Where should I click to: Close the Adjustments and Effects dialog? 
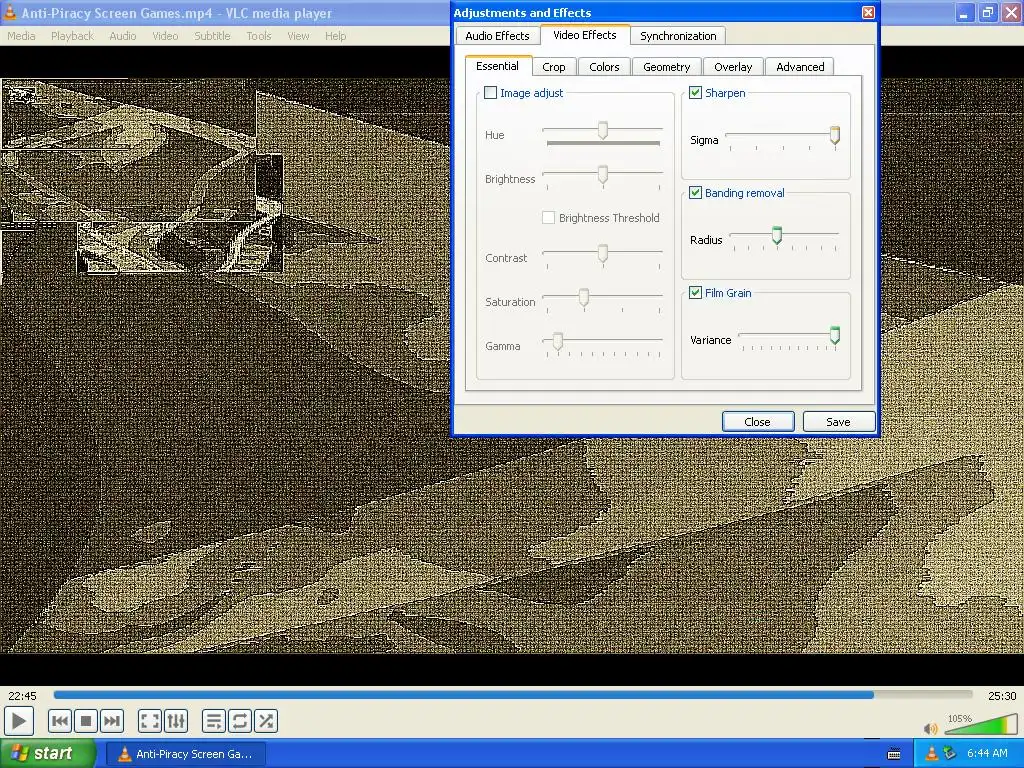tap(868, 12)
